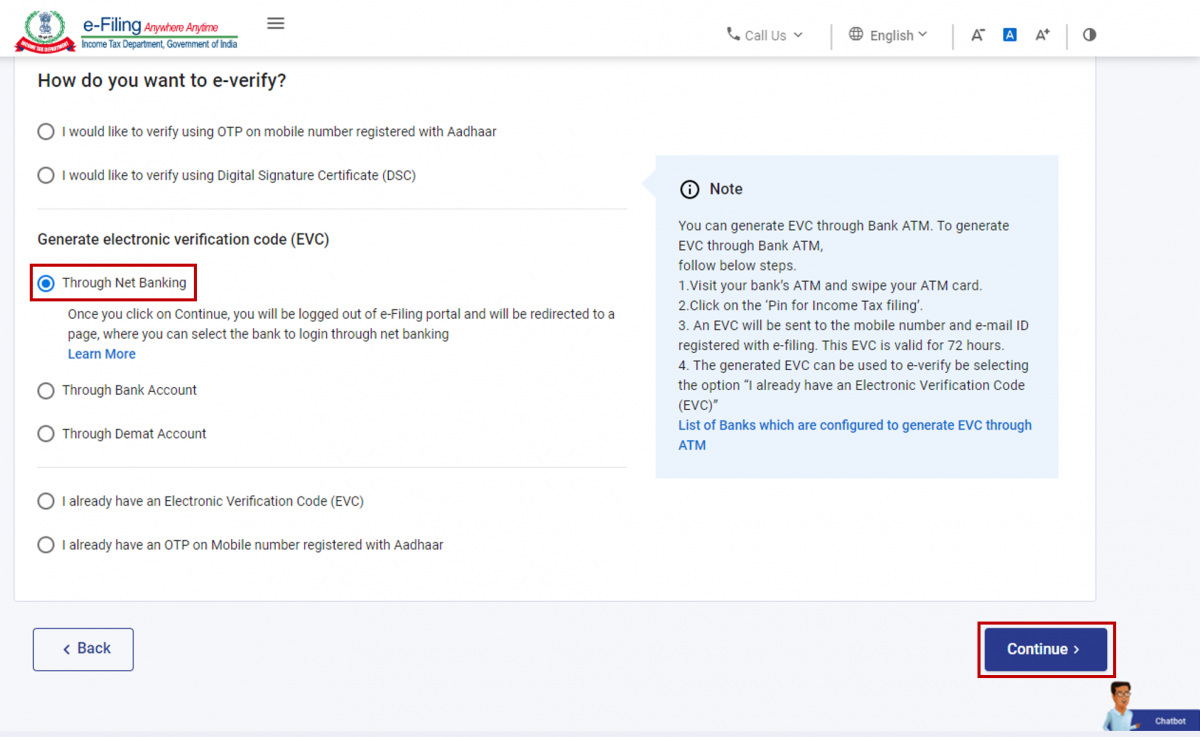Toggle dark contrast mode icon
This screenshot has height=737, width=1200.
pos(1089,34)
